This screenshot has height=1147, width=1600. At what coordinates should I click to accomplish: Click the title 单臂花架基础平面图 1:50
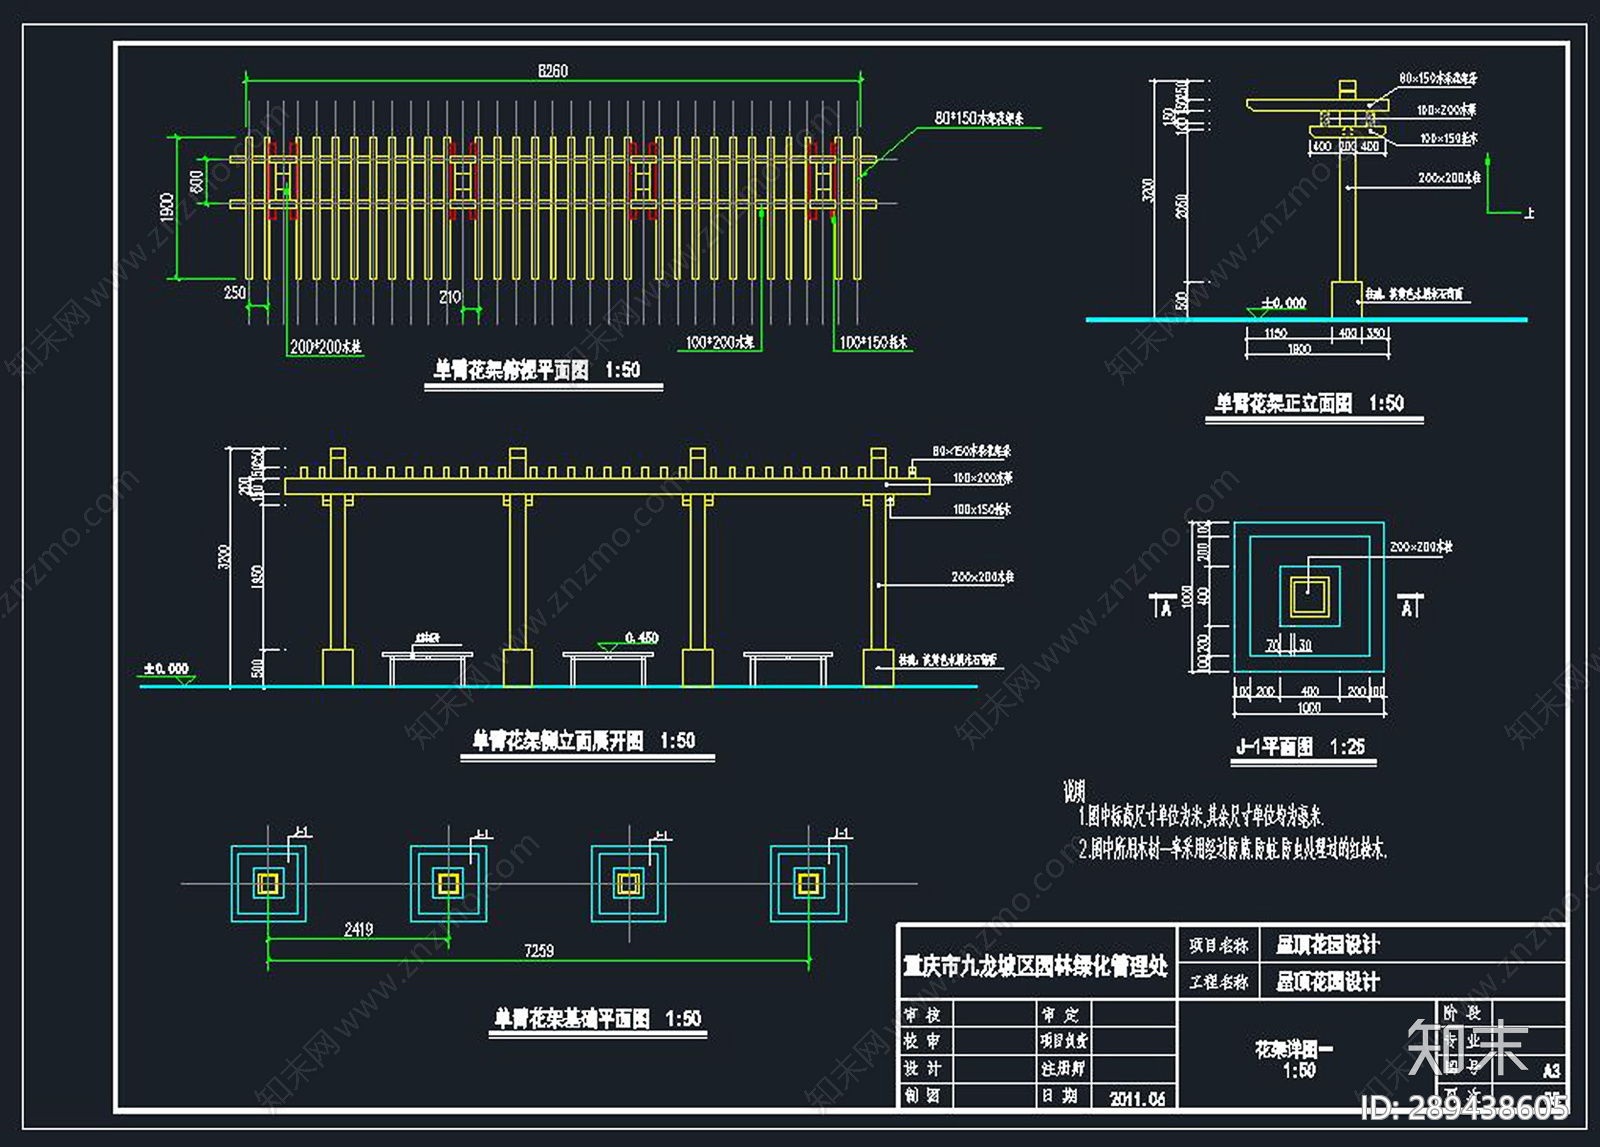[x=598, y=1019]
